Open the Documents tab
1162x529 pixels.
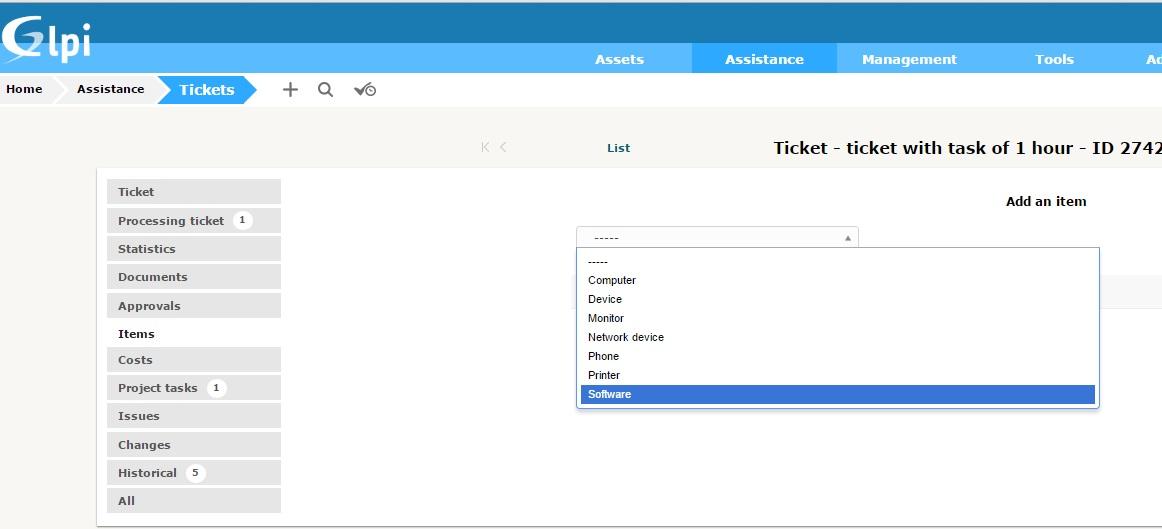(194, 276)
